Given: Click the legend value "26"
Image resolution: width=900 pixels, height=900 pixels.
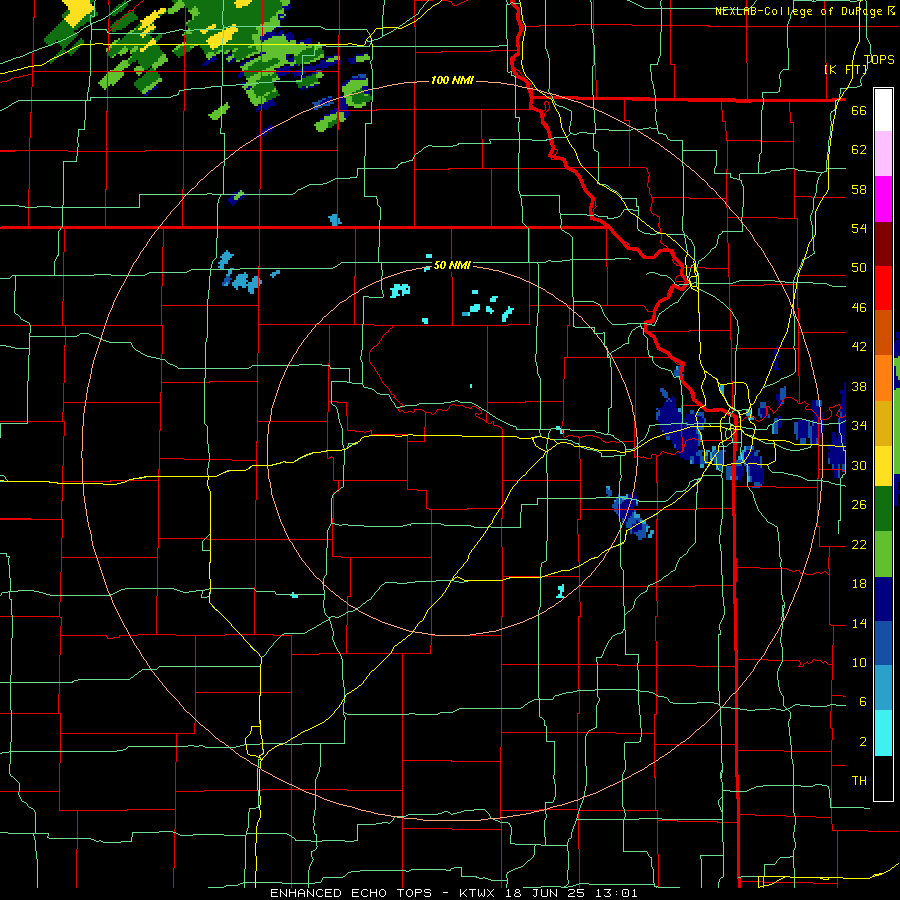Looking at the screenshot, I should (859, 505).
